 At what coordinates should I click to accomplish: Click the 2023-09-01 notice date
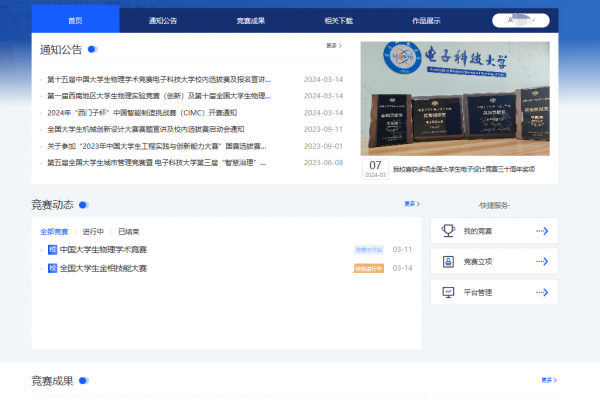[x=323, y=146]
